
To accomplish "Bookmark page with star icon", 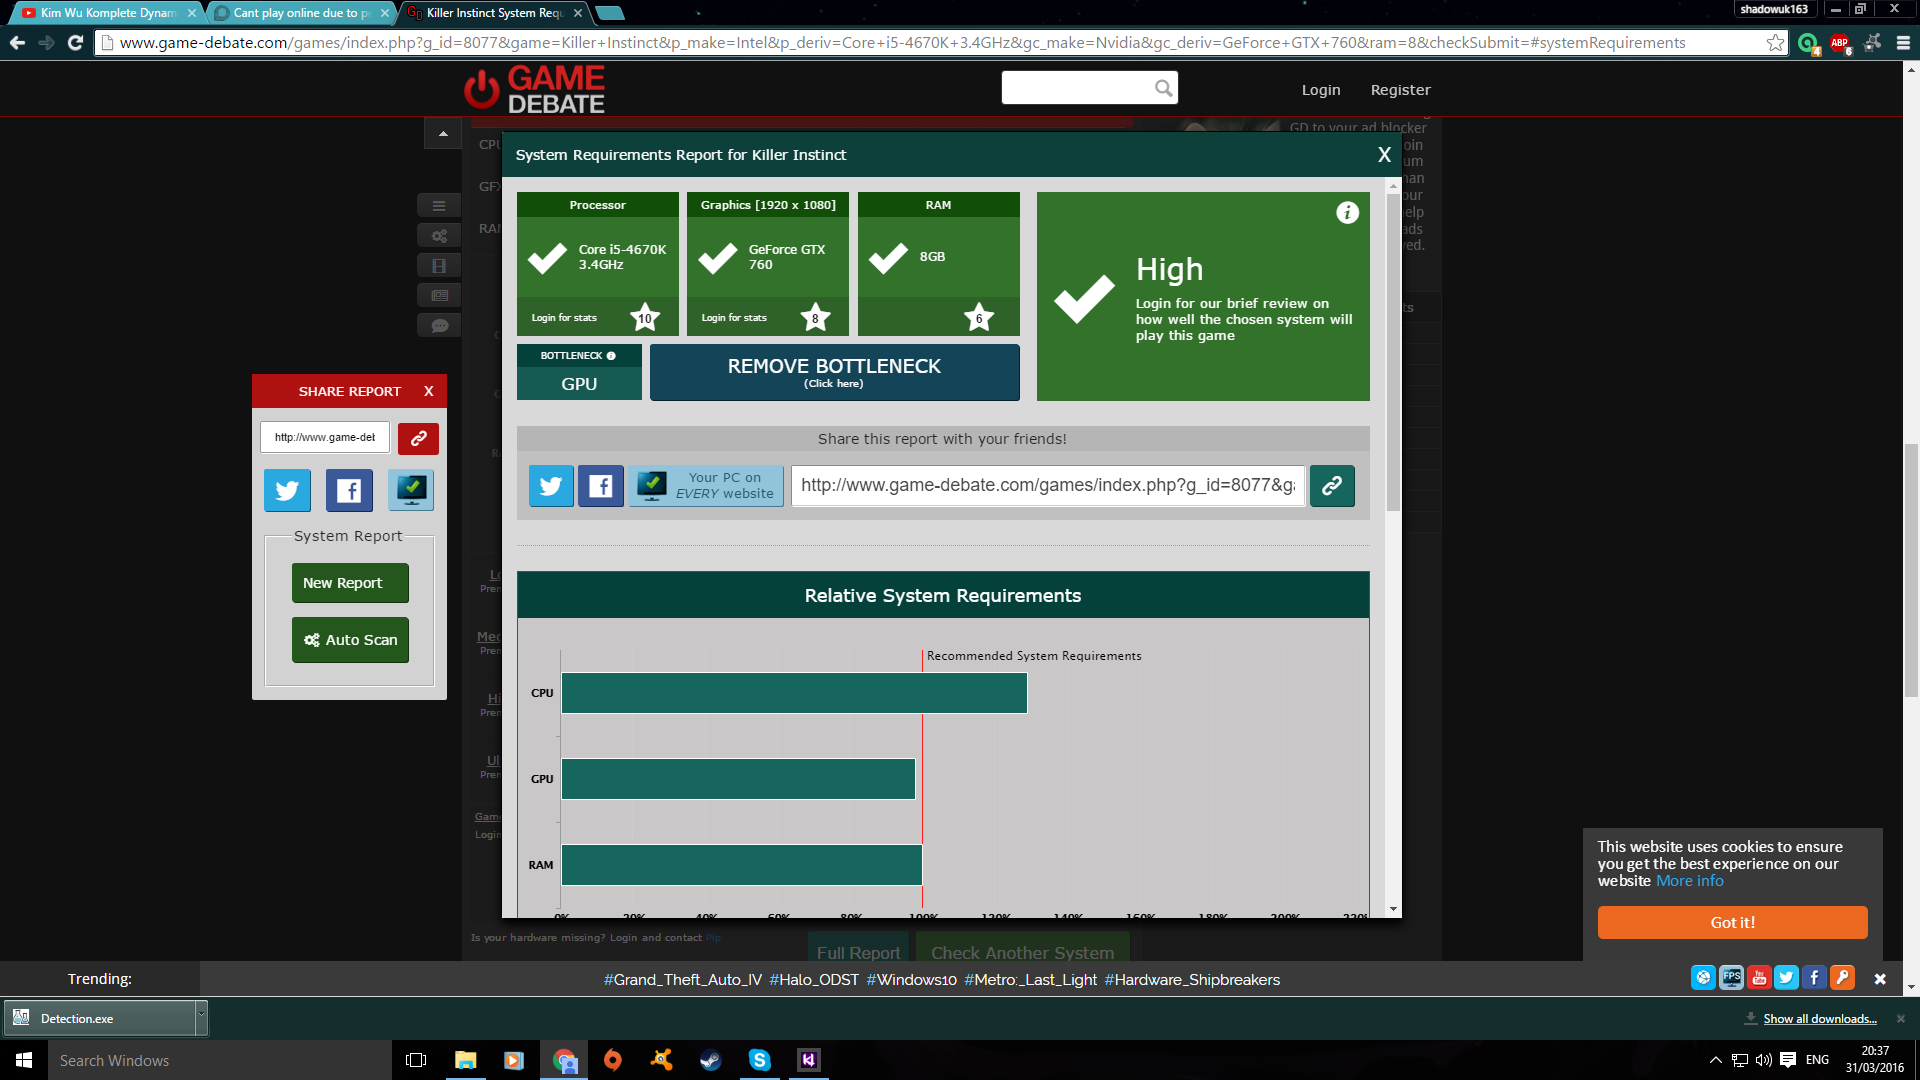I will tap(1775, 42).
